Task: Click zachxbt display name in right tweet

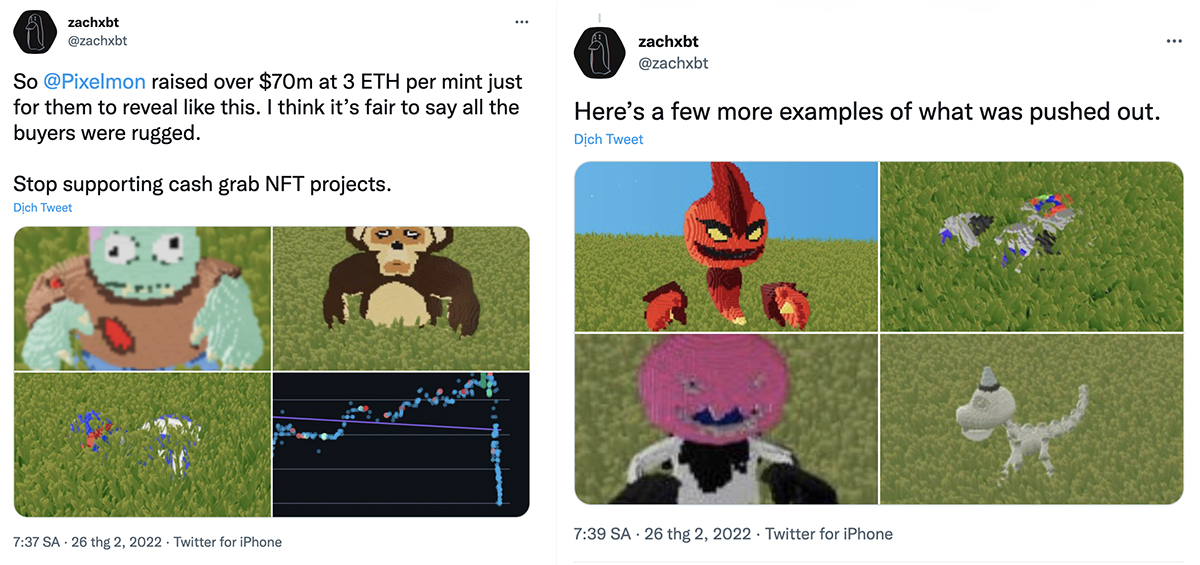Action: point(668,42)
